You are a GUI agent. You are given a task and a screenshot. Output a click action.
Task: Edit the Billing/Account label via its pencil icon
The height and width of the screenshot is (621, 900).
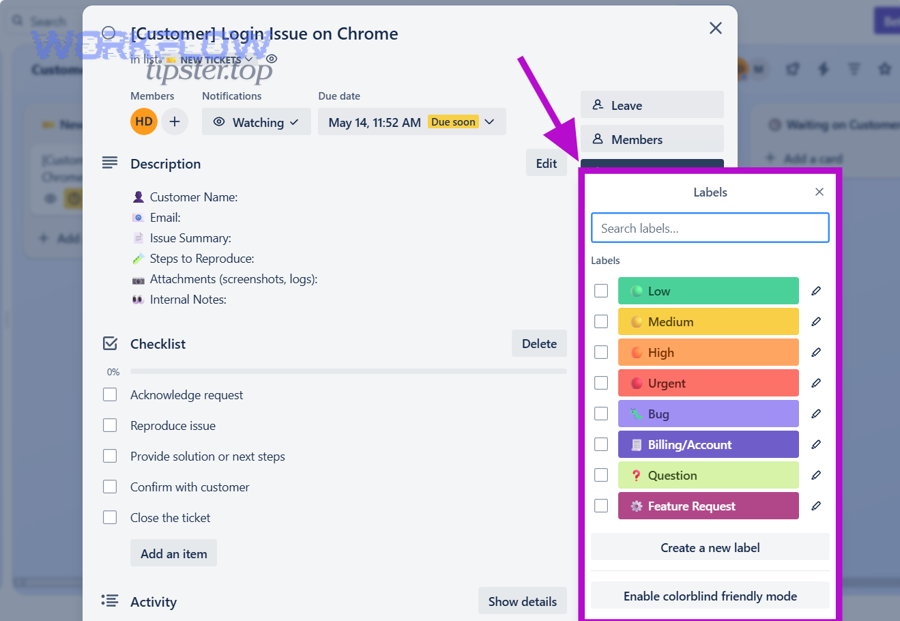click(x=816, y=444)
